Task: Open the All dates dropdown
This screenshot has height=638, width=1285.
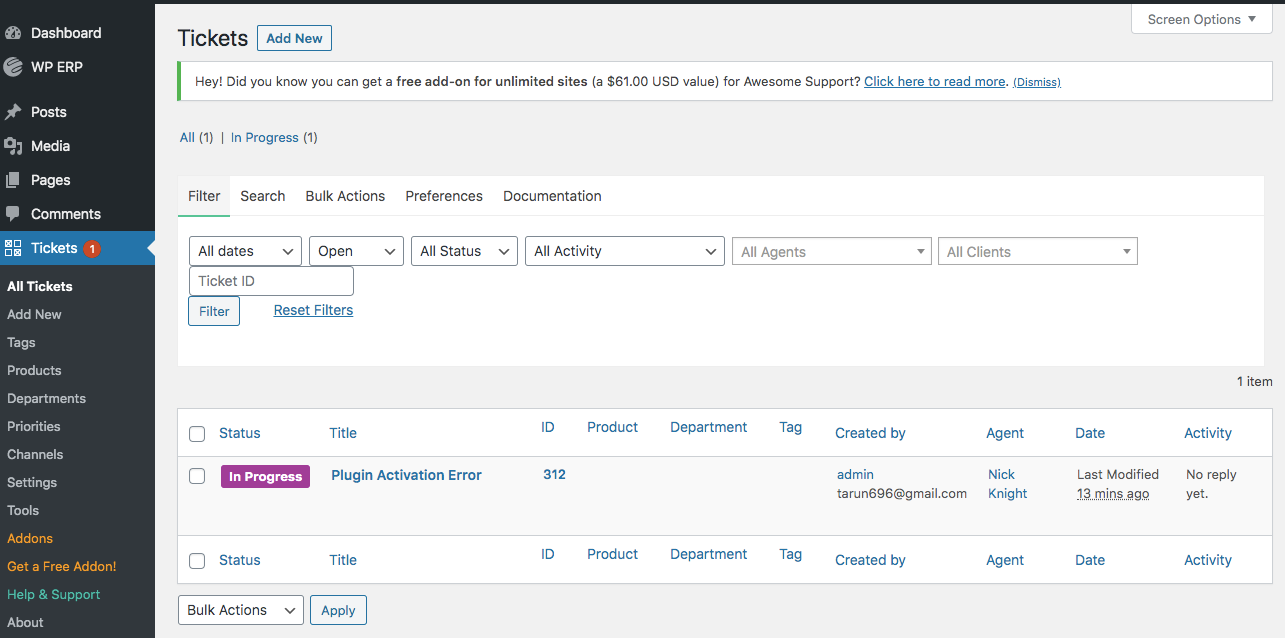Action: tap(244, 250)
